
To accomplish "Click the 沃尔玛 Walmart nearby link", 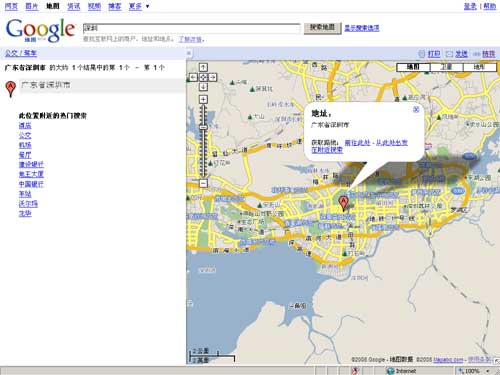I will (28, 204).
